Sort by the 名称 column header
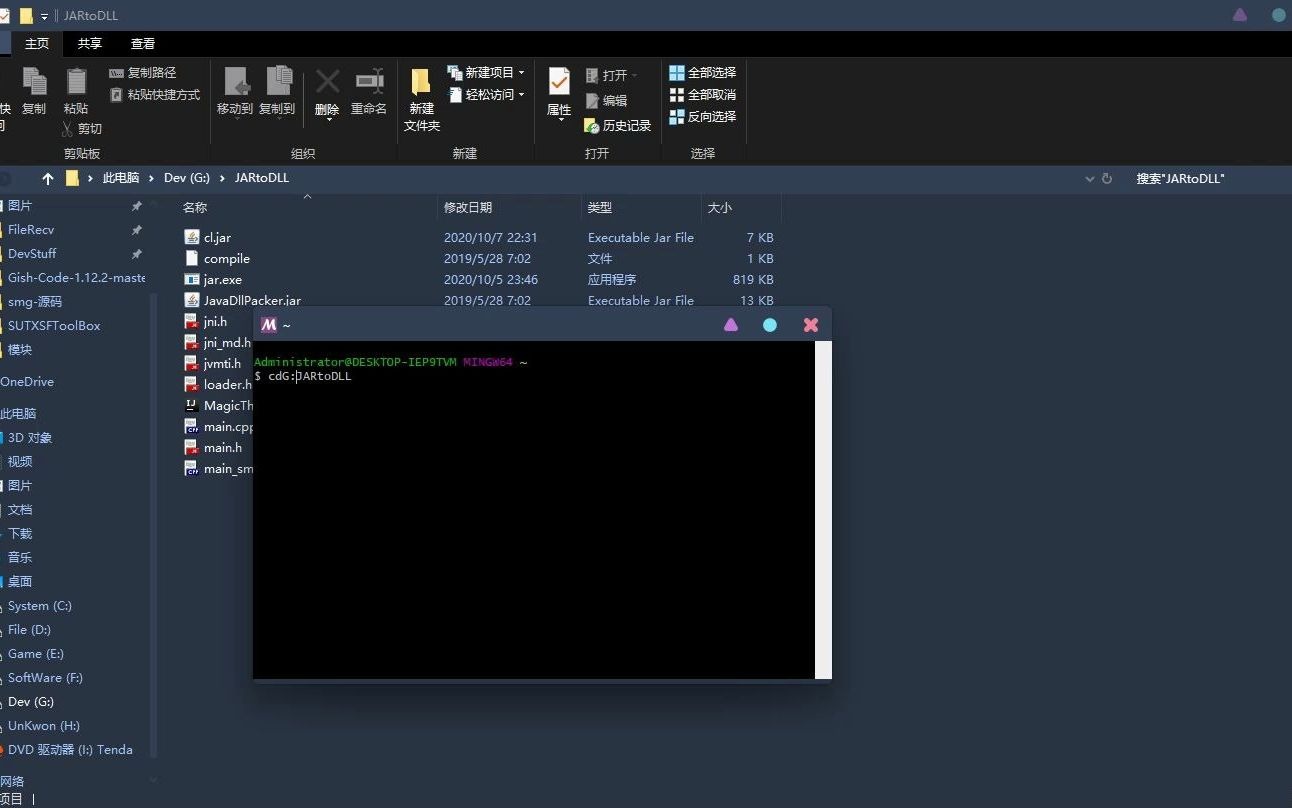This screenshot has height=808, width=1292. click(195, 208)
